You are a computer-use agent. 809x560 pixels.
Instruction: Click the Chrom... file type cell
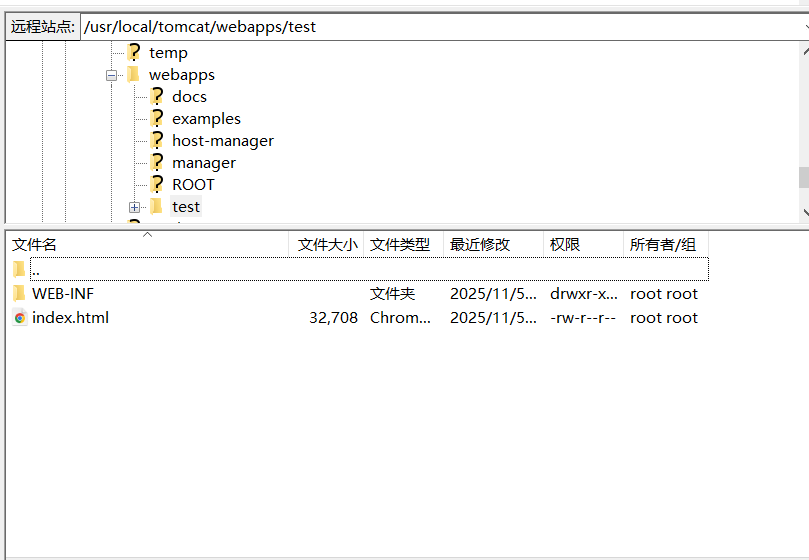400,317
